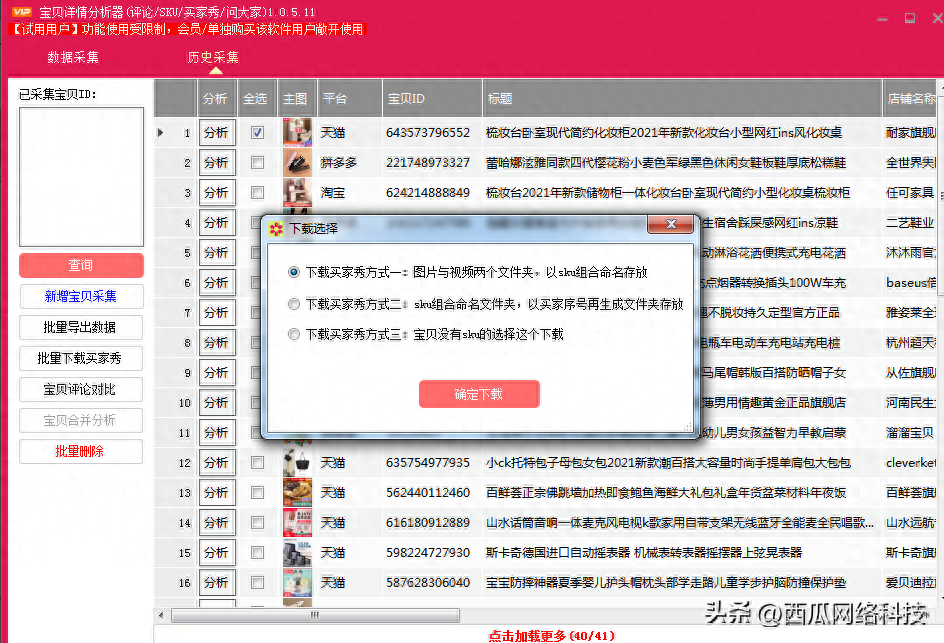Click the 查询 search button
944x643 pixels.
click(81, 265)
